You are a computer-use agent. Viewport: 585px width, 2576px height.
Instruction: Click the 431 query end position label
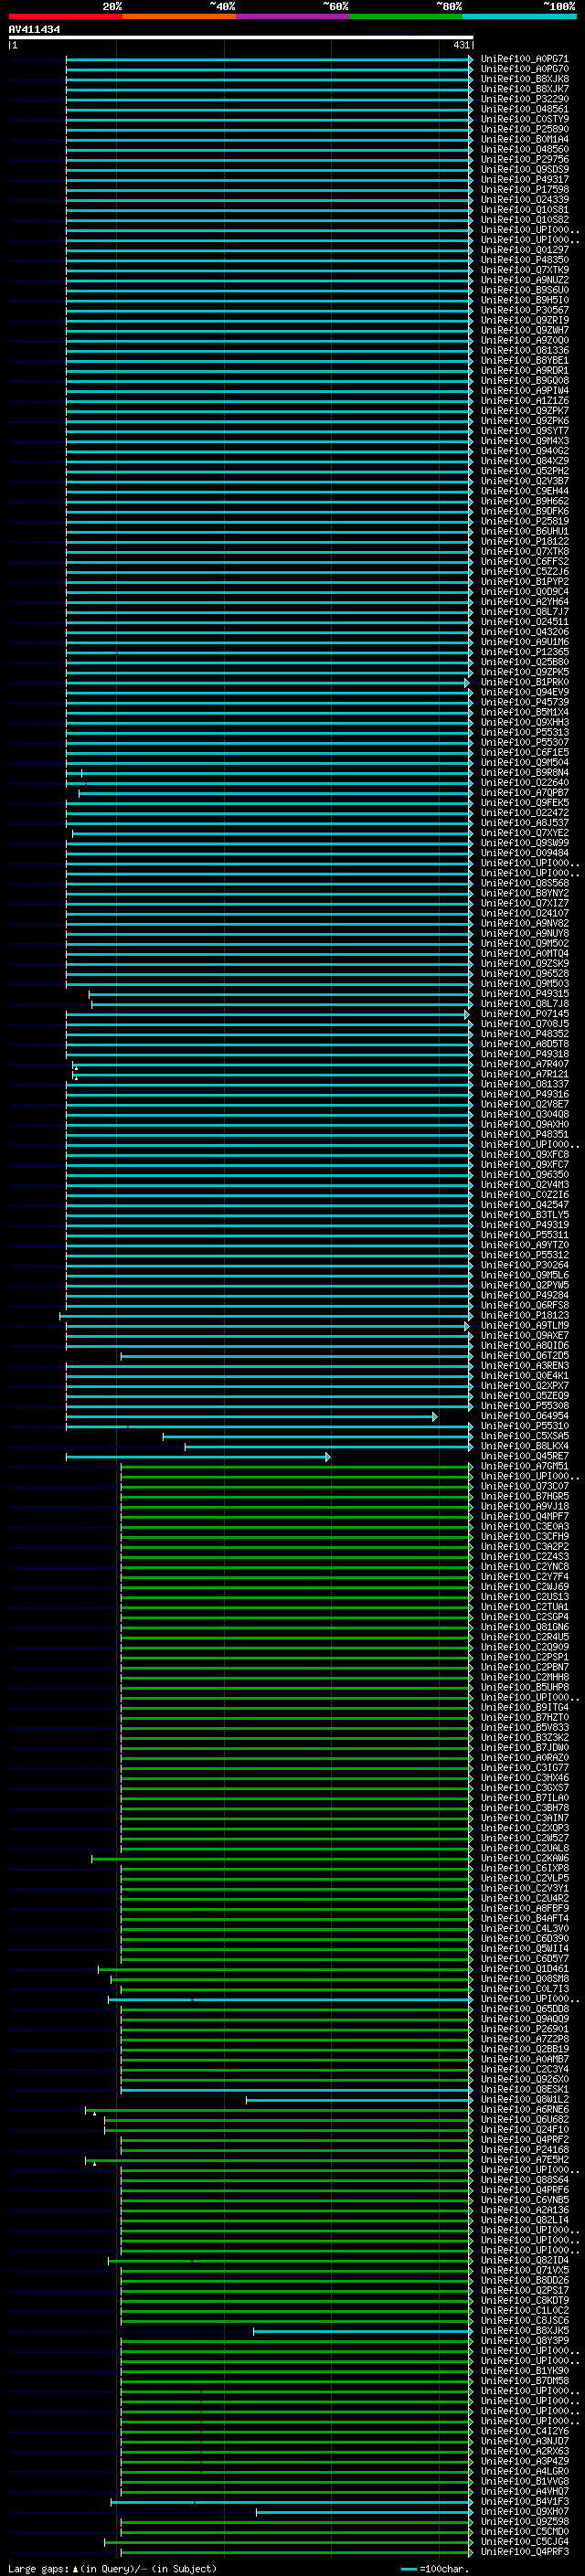461,45
